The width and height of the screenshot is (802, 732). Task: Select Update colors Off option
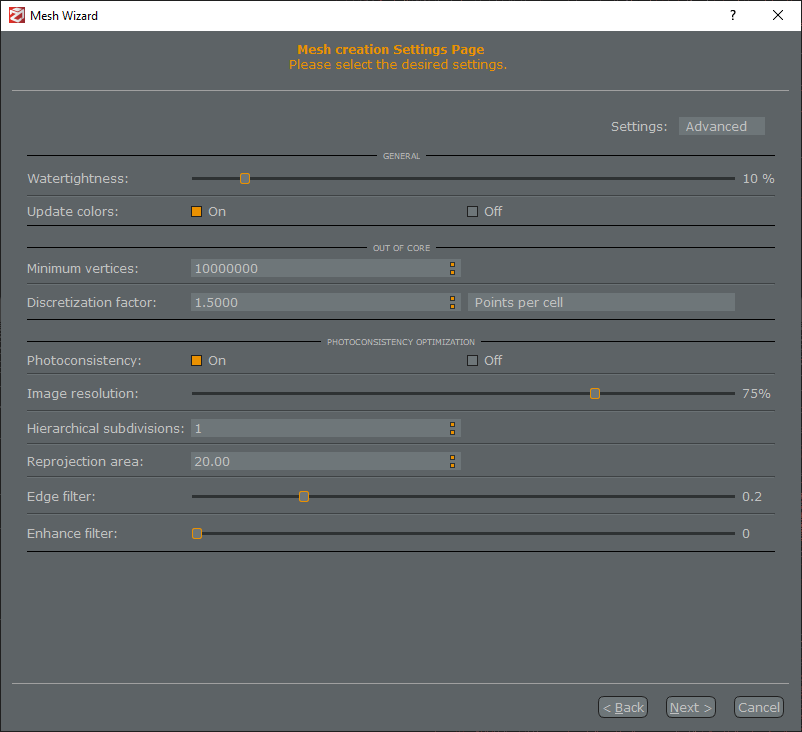pyautogui.click(x=473, y=211)
